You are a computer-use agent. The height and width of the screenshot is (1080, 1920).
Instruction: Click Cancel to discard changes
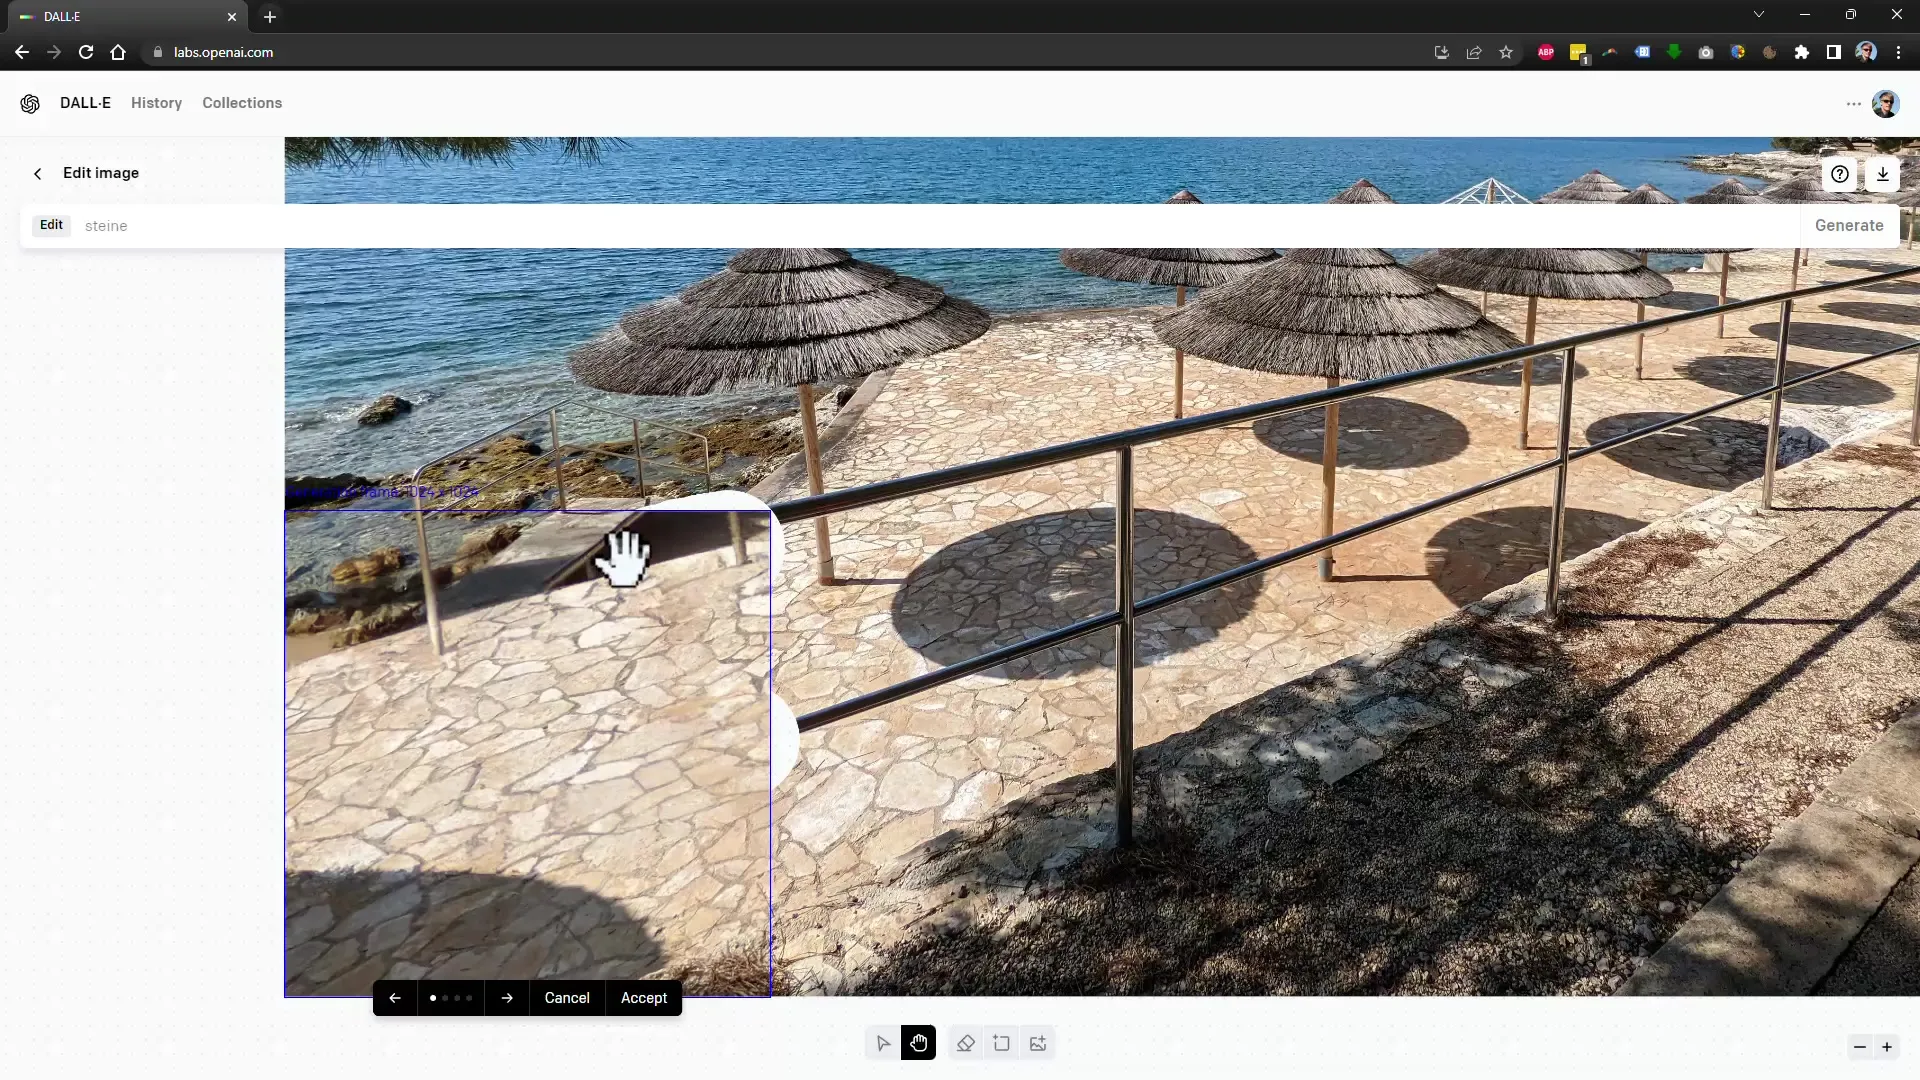point(566,998)
